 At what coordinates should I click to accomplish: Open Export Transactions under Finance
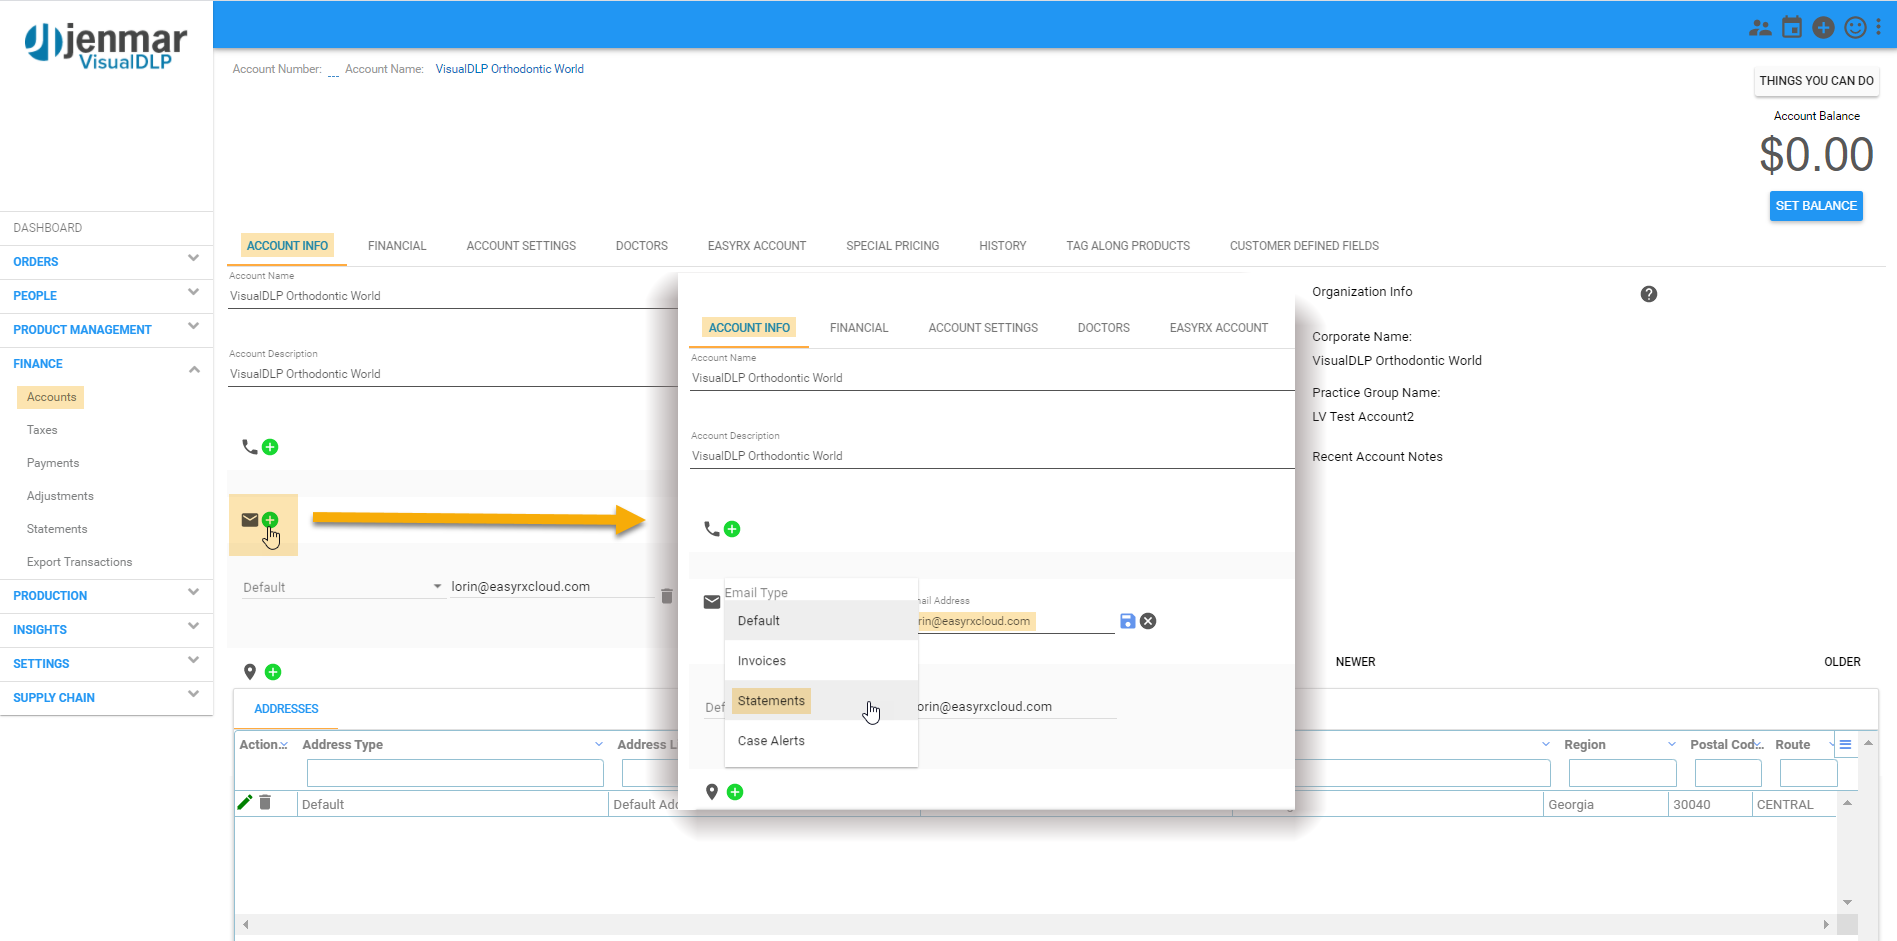(x=79, y=562)
